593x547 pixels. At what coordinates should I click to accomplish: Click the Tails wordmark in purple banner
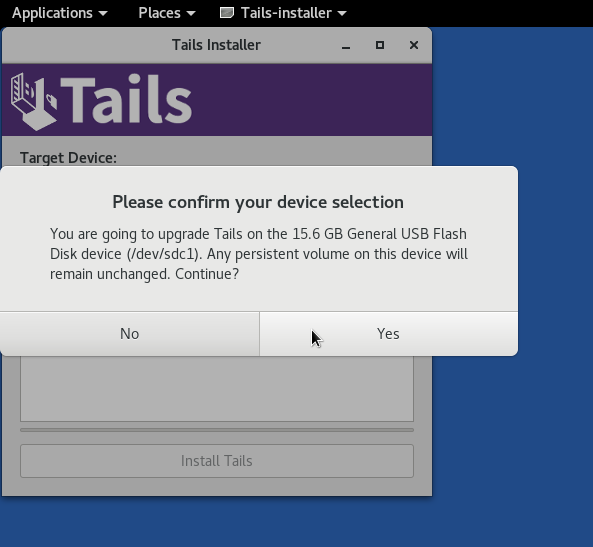click(x=127, y=99)
